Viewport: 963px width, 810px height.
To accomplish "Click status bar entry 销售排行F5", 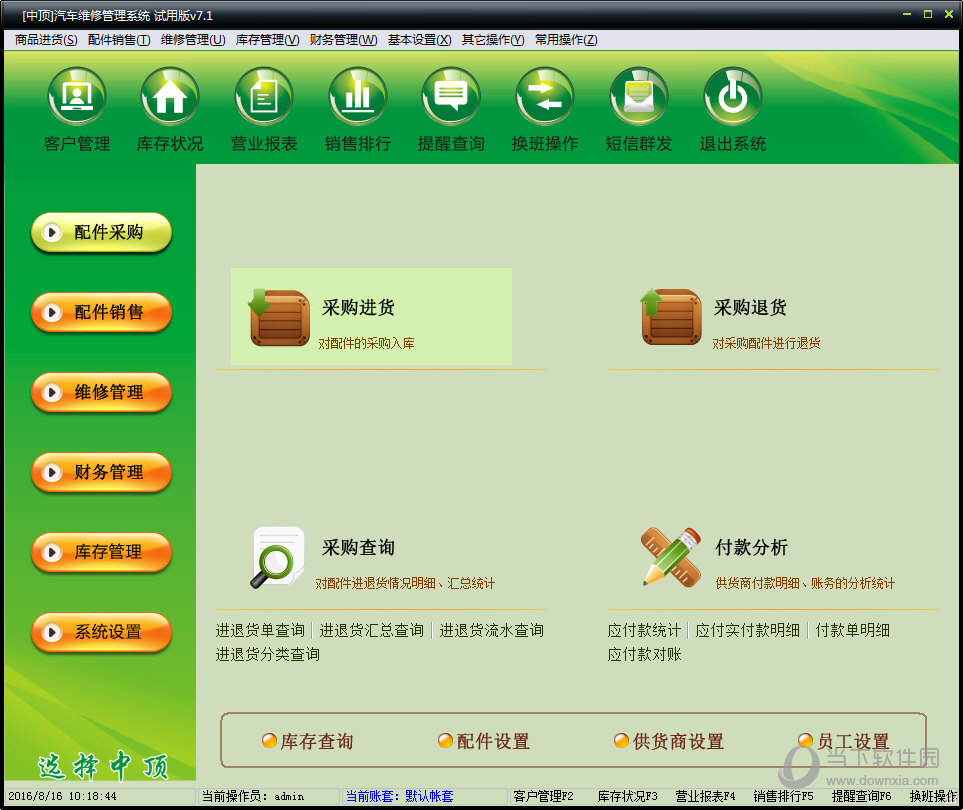I will coord(784,796).
